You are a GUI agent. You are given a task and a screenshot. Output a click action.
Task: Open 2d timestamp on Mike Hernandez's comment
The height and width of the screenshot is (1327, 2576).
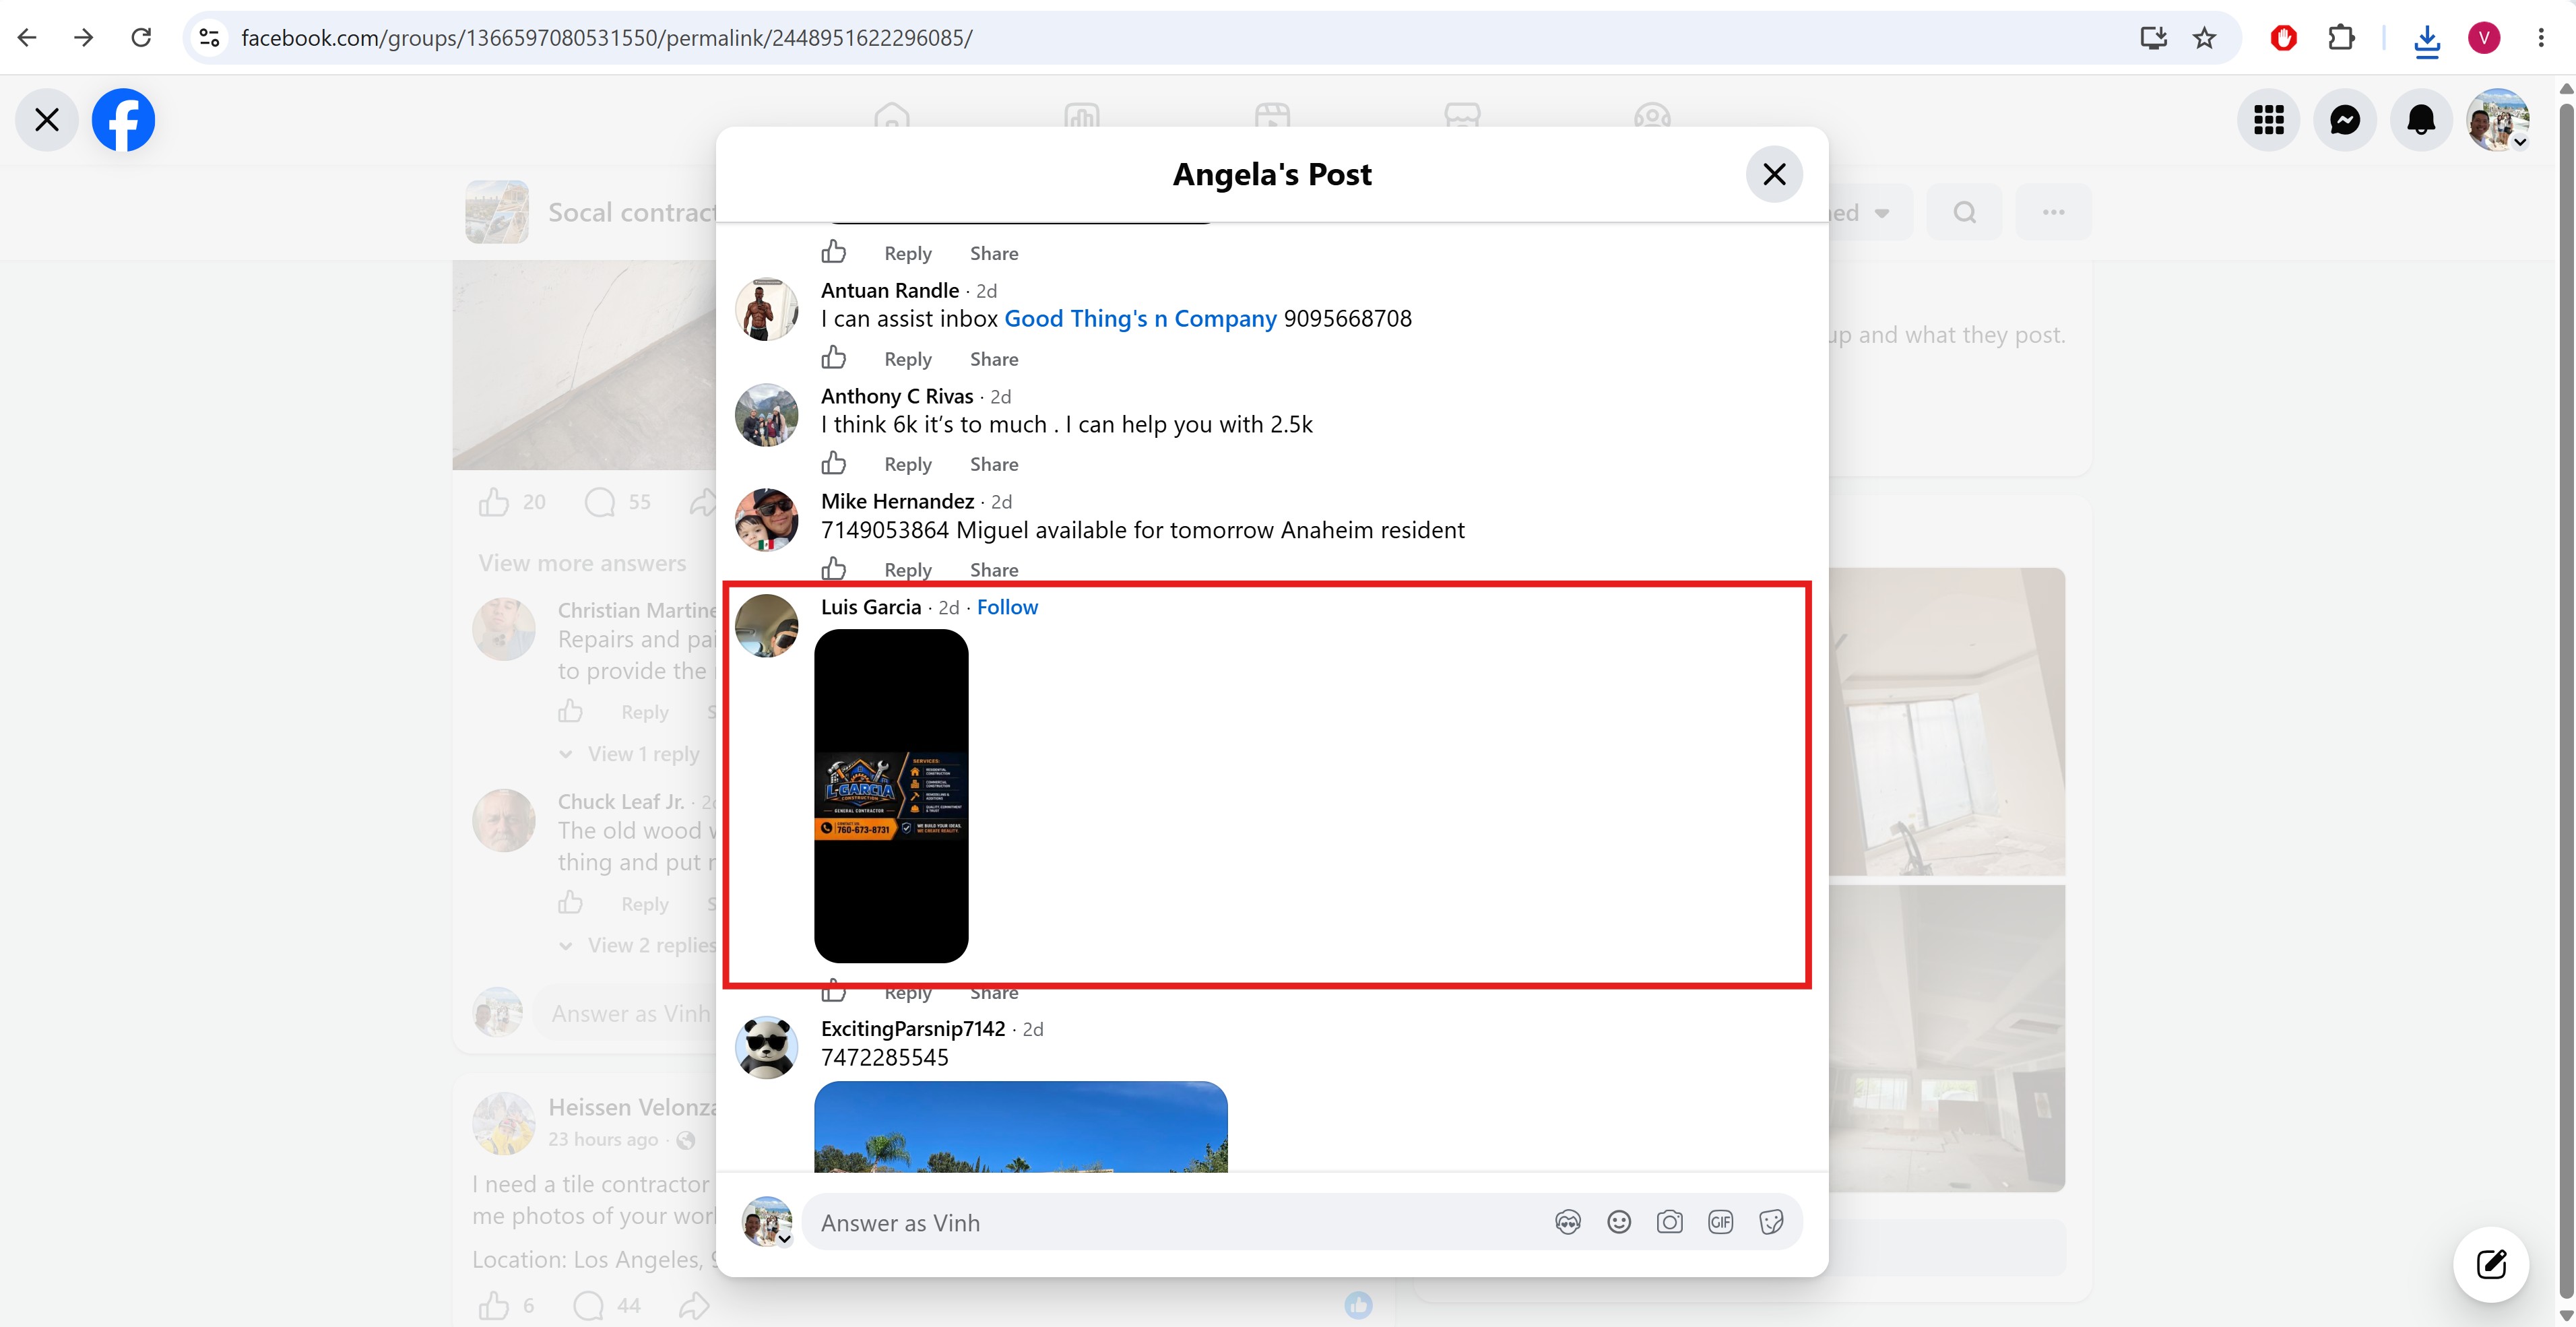[1001, 502]
